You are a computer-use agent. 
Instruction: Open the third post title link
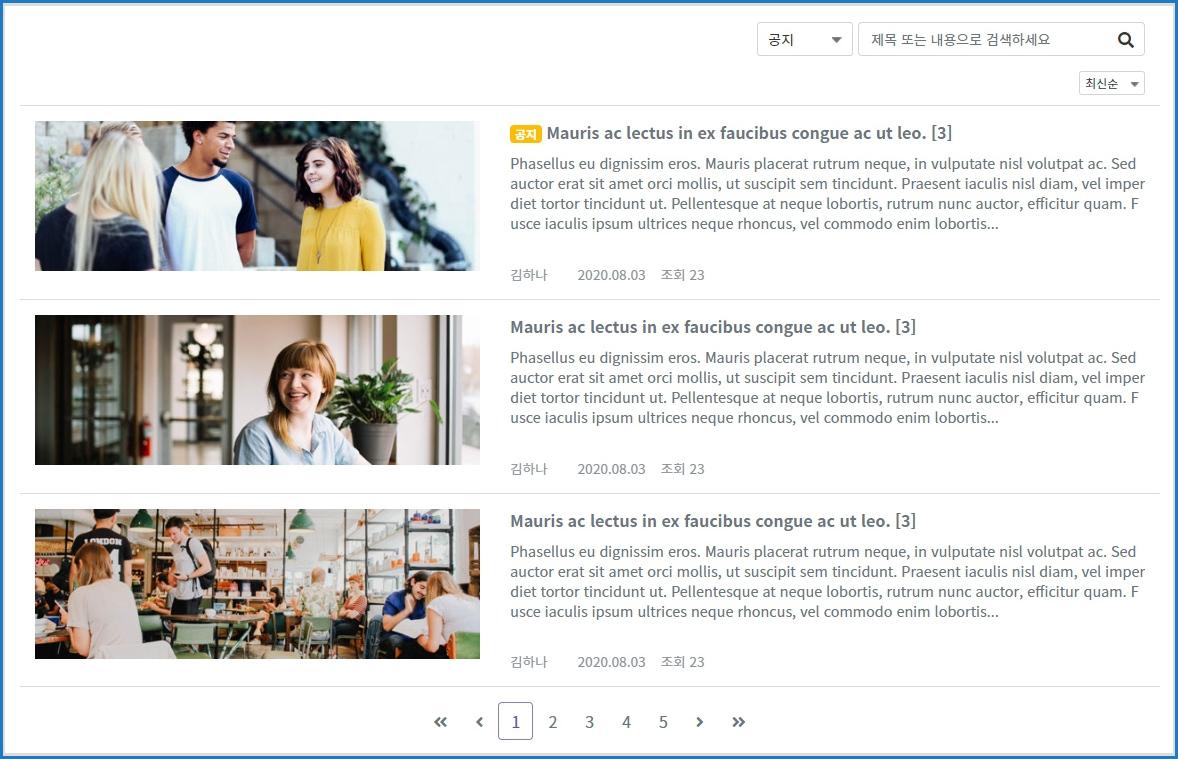pyautogui.click(x=712, y=521)
